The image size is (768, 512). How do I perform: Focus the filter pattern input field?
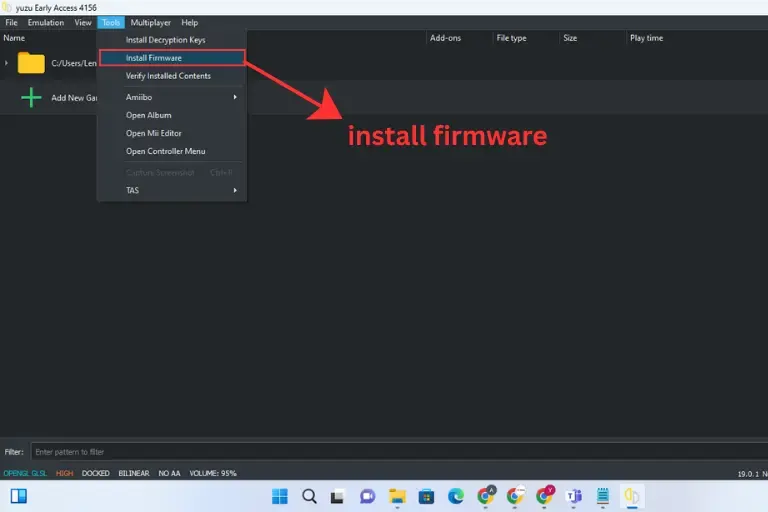coord(399,452)
